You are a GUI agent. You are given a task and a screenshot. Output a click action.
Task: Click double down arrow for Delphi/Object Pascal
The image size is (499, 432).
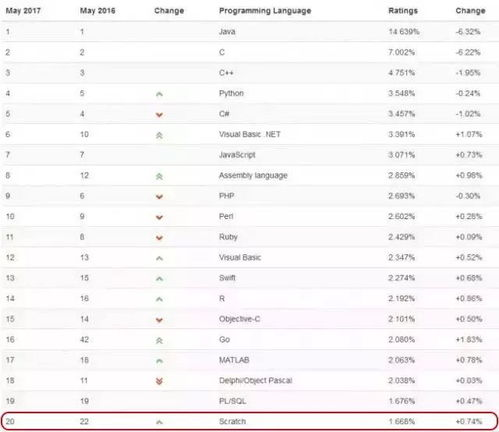click(159, 381)
